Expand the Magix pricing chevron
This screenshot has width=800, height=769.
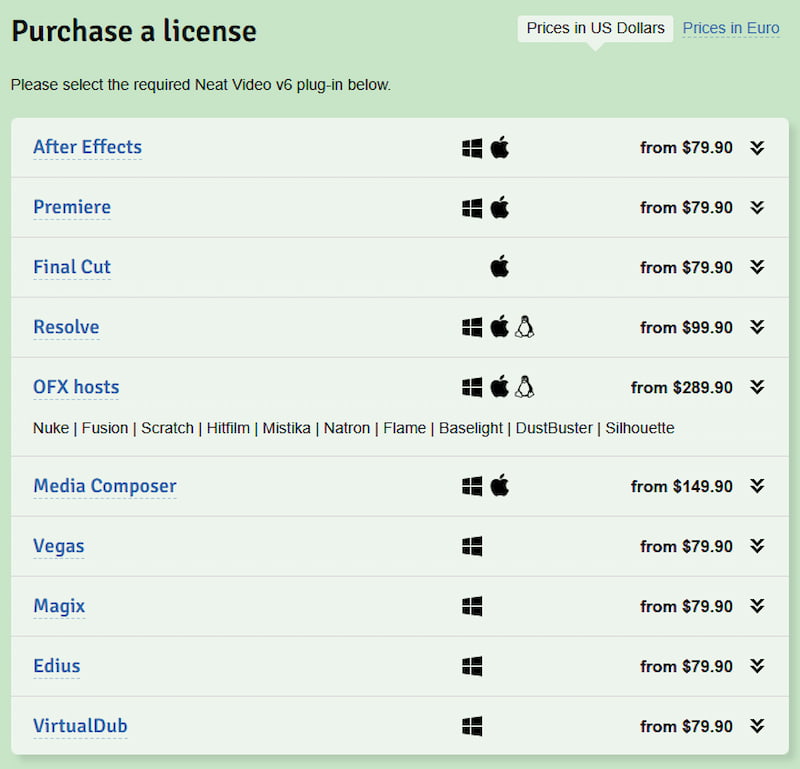click(758, 606)
